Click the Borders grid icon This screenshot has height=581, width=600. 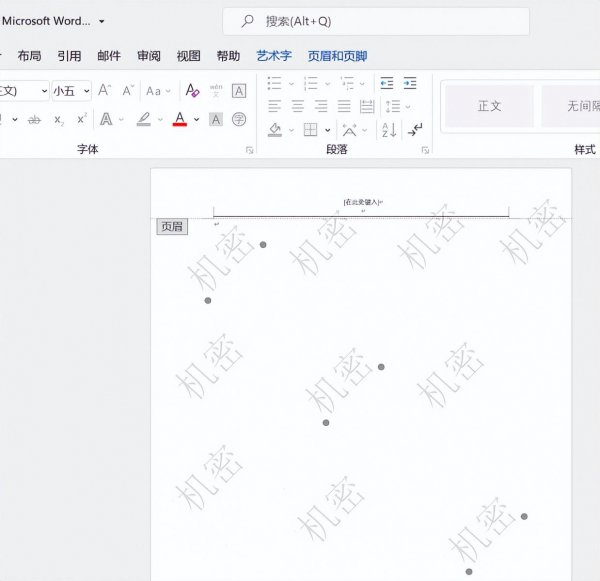[310, 130]
